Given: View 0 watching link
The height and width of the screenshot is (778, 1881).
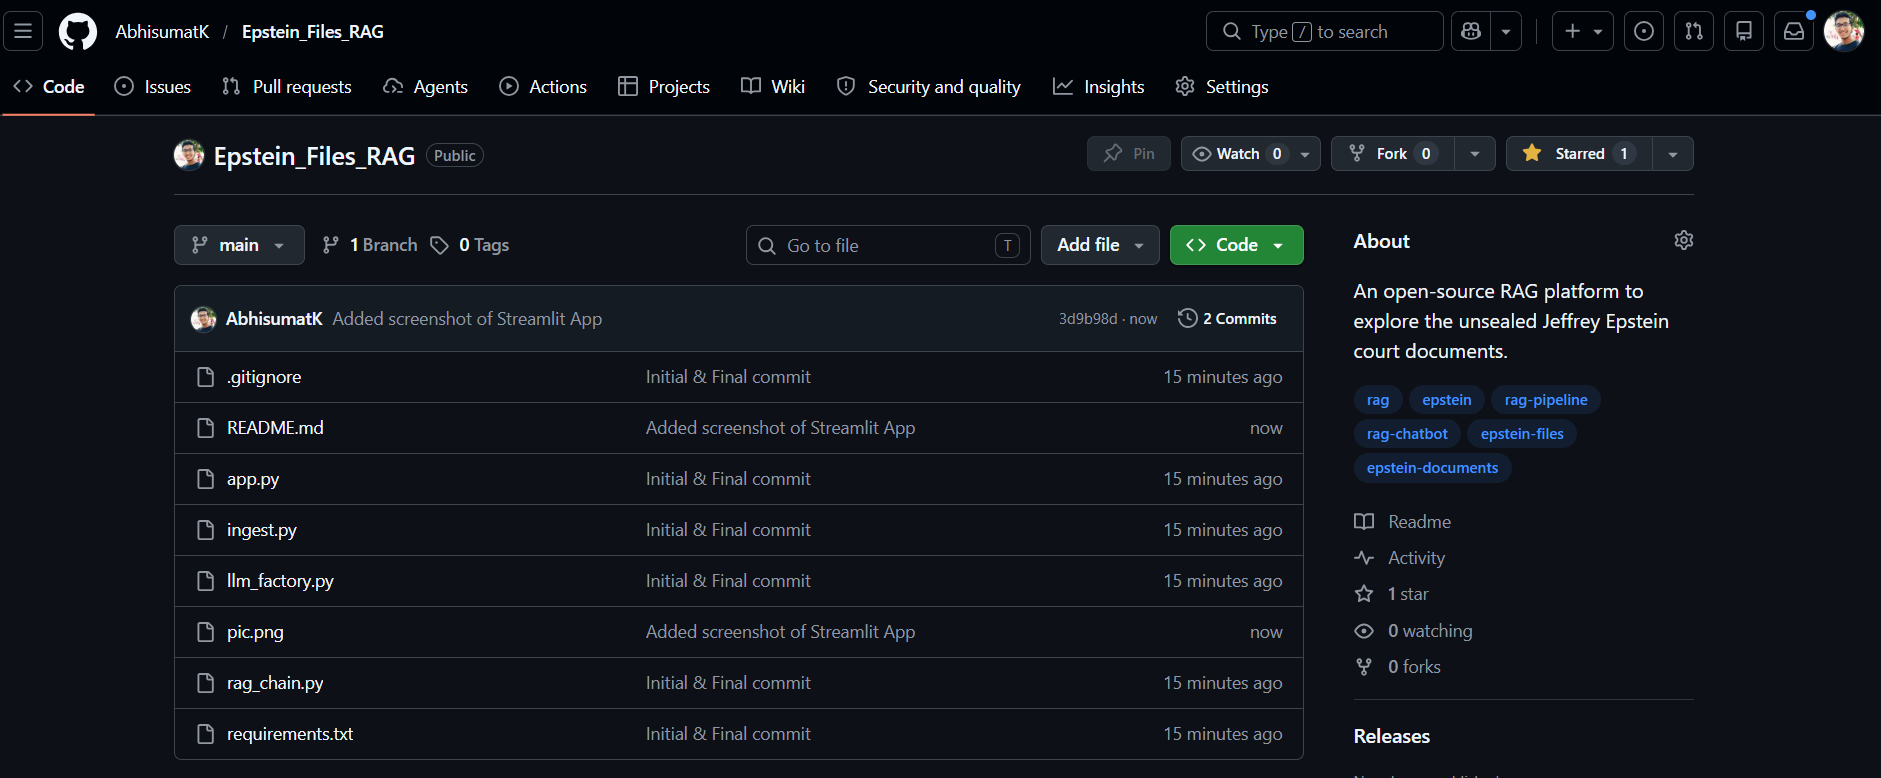Looking at the screenshot, I should click(x=1414, y=631).
